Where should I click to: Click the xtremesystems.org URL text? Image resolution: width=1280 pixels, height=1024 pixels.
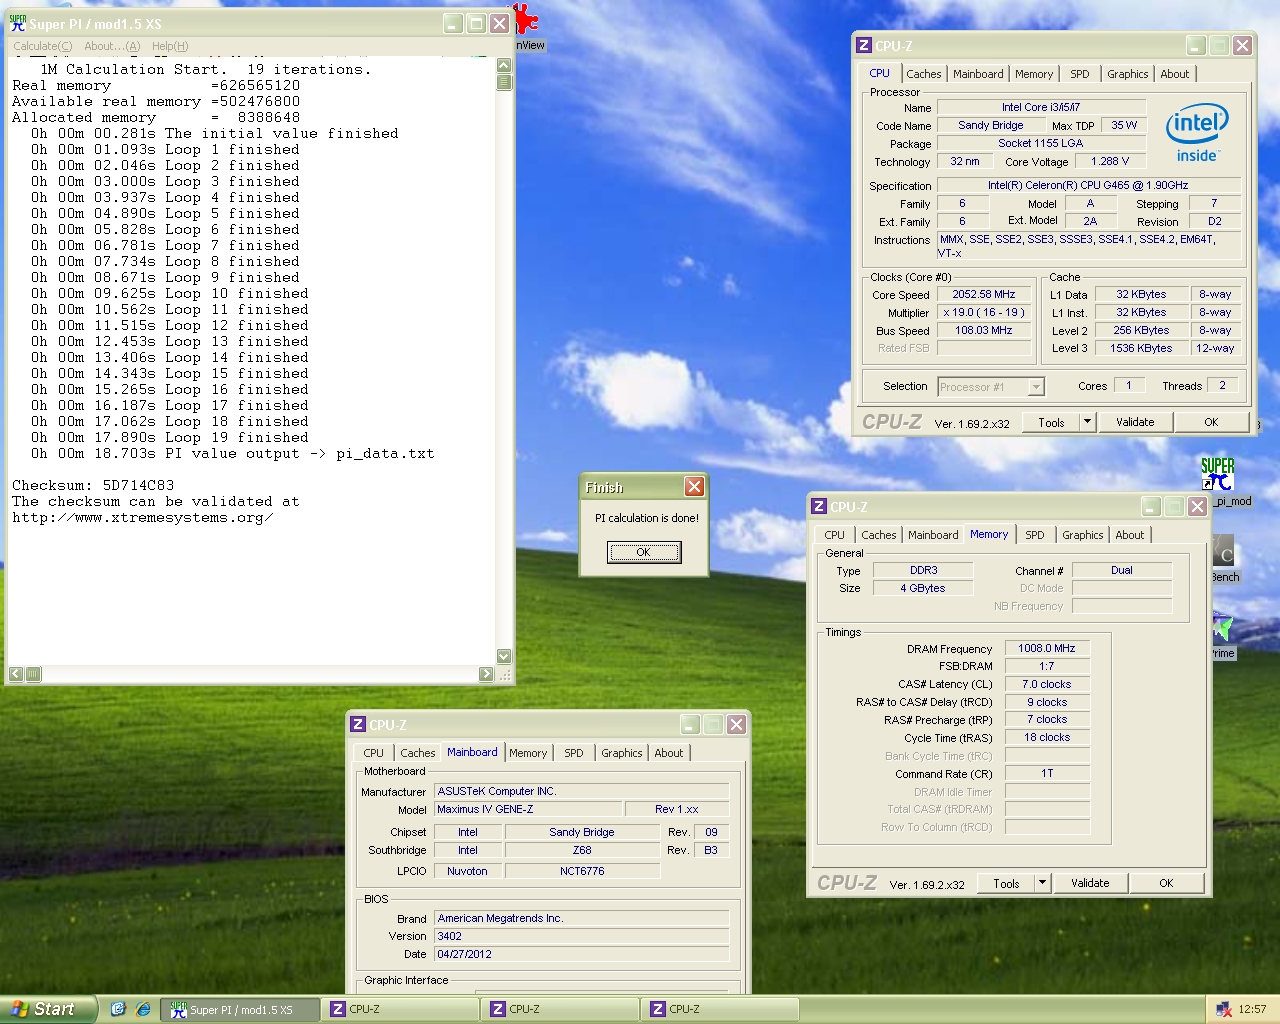[x=143, y=517]
